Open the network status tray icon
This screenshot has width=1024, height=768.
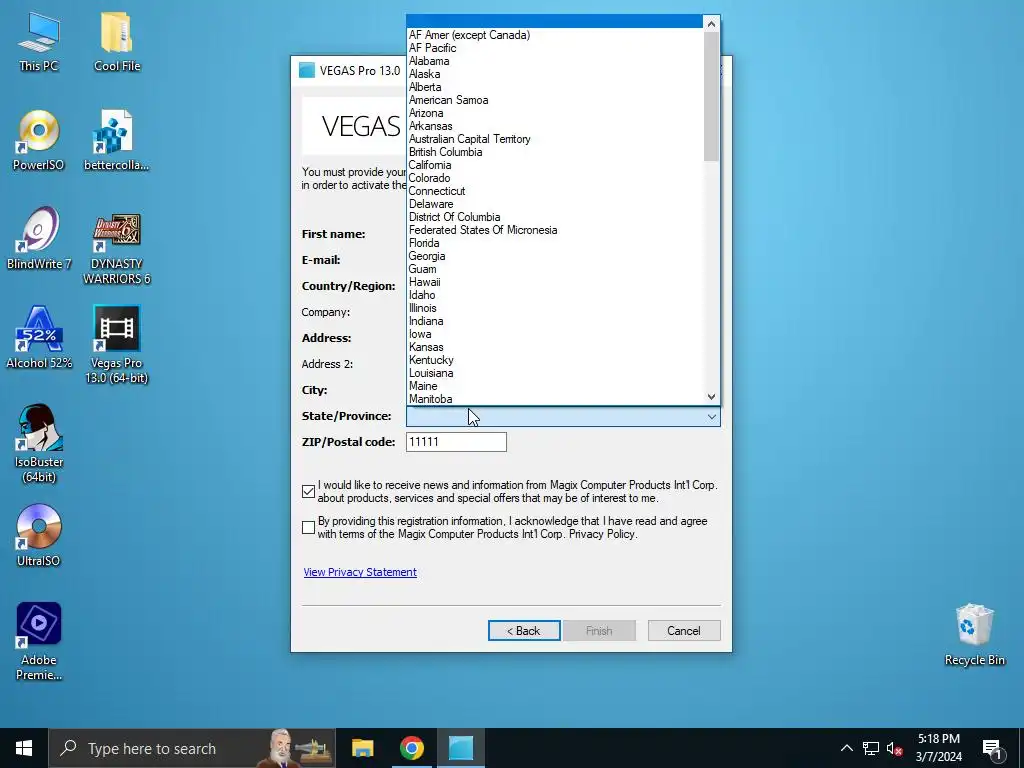point(871,748)
